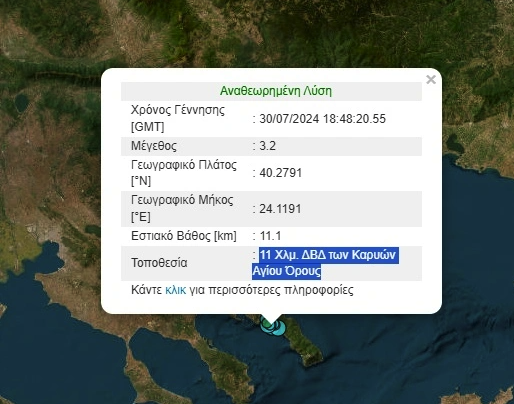Select the 'Αναθεωρημένη Λύση' header text

point(276,91)
